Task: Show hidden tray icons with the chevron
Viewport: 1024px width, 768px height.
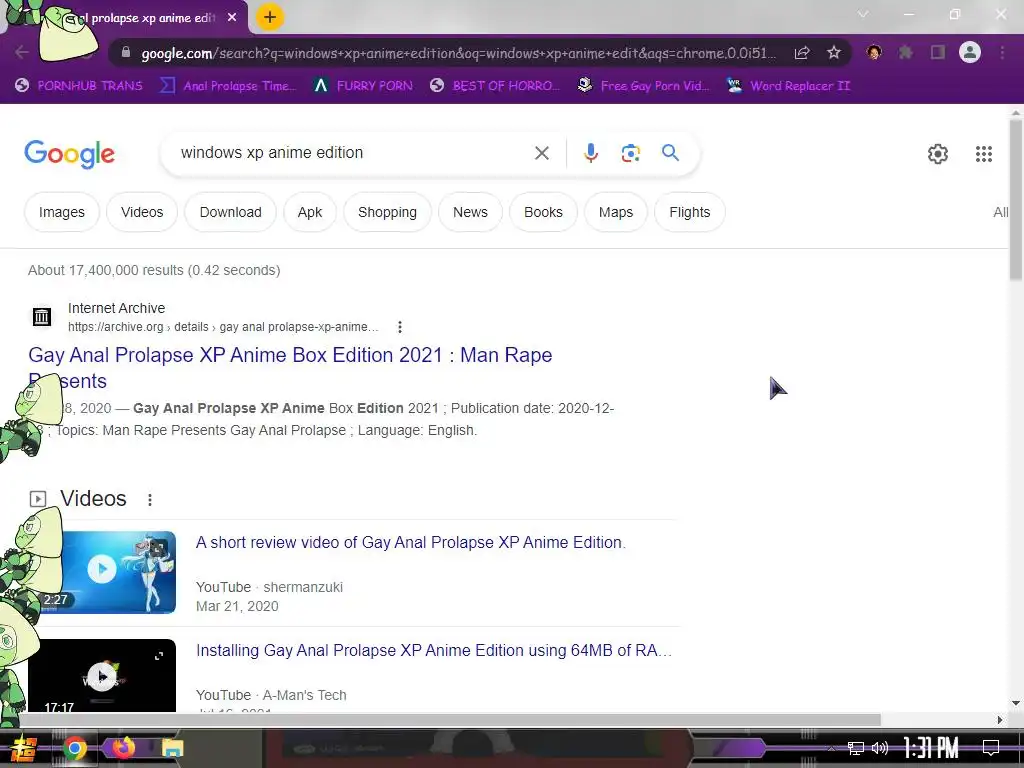Action: pos(831,748)
